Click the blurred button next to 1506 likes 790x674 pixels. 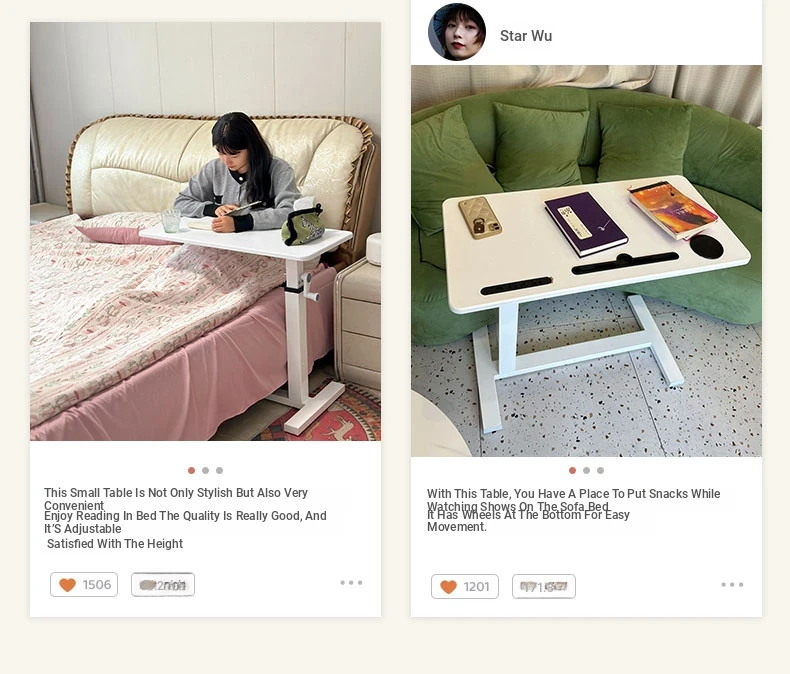tap(163, 585)
